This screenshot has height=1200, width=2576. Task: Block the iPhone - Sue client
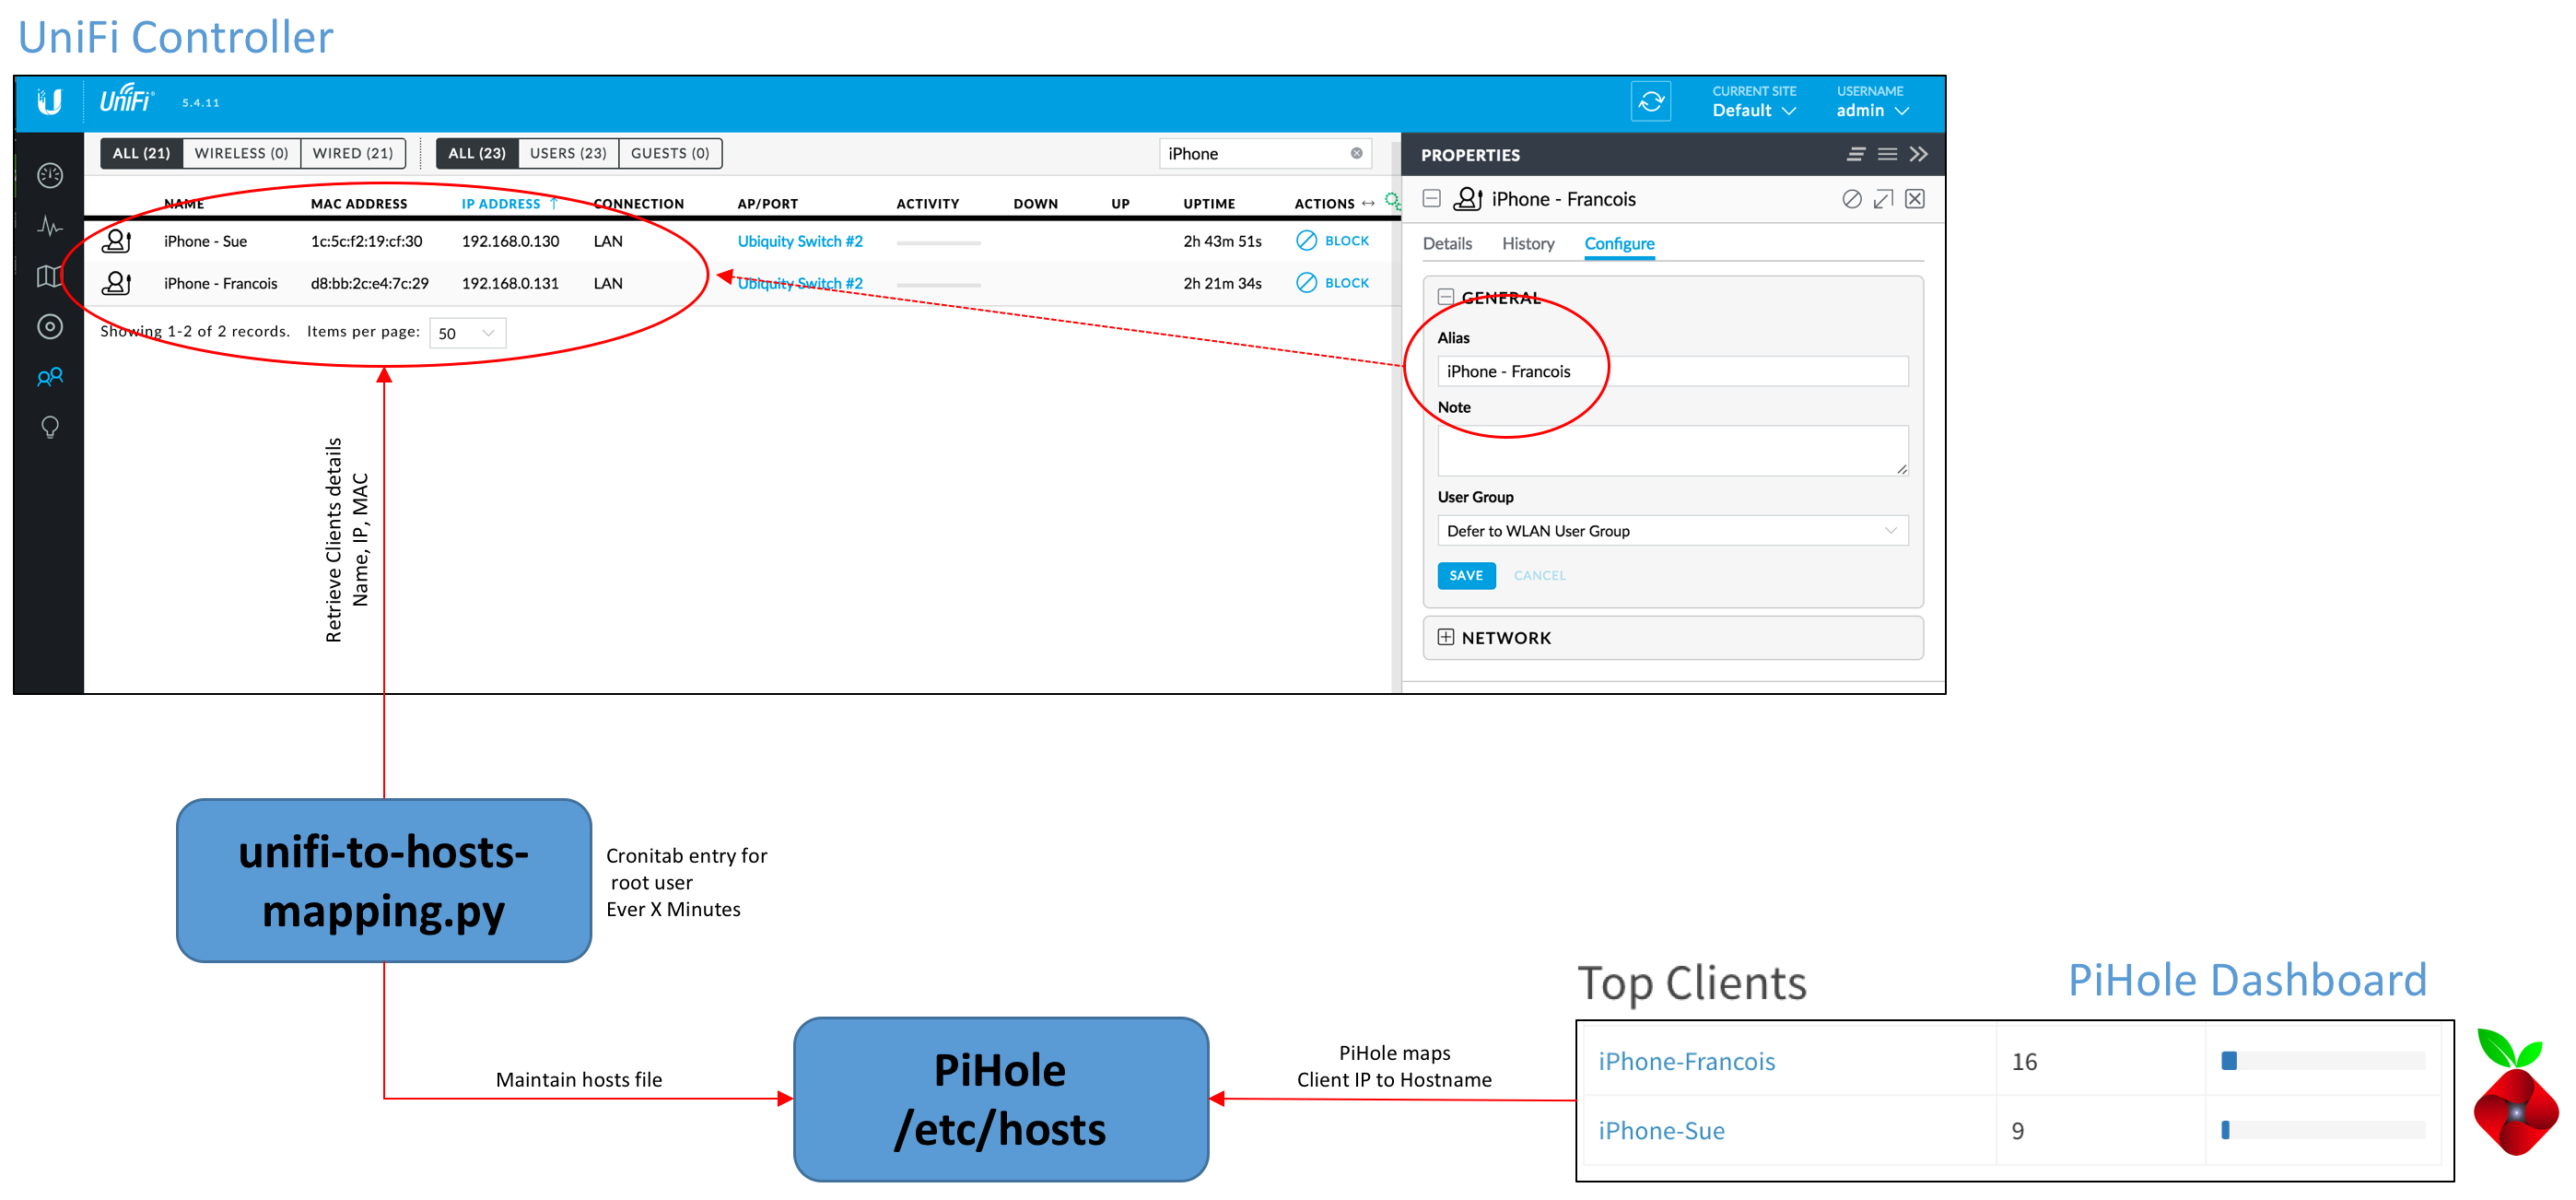[x=1333, y=241]
